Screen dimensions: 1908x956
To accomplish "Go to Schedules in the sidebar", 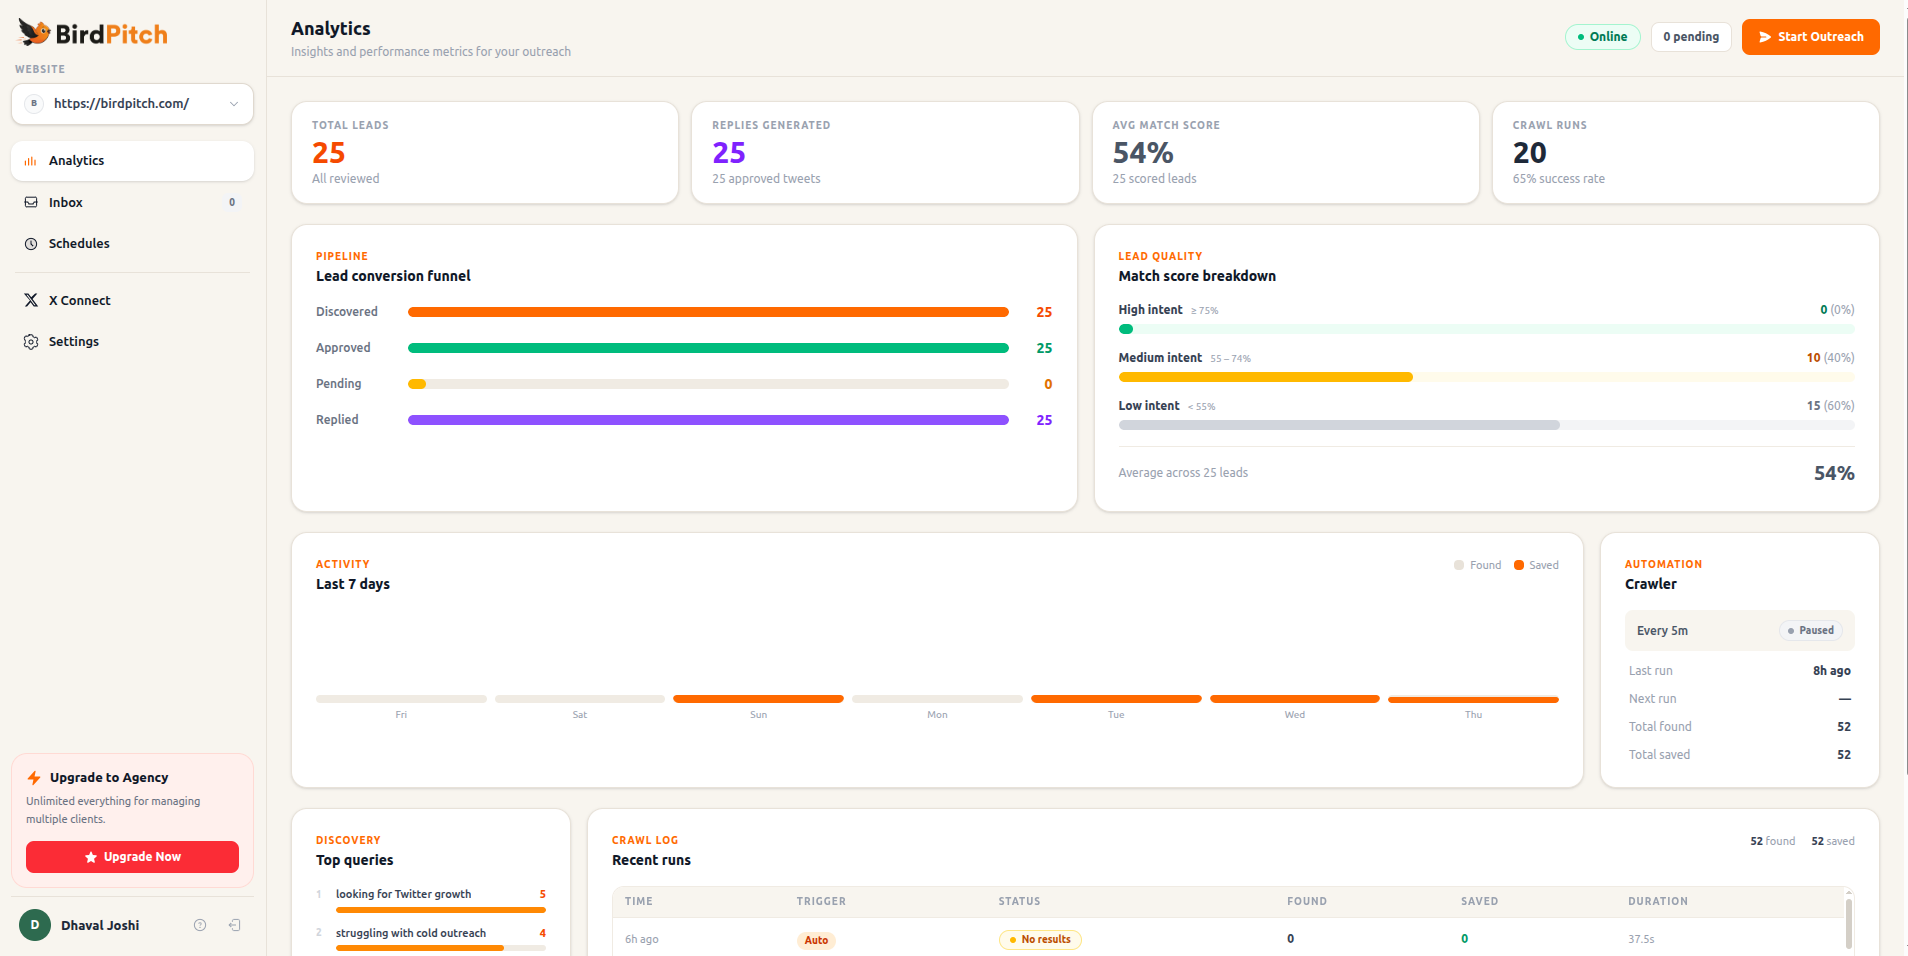I will tap(132, 244).
